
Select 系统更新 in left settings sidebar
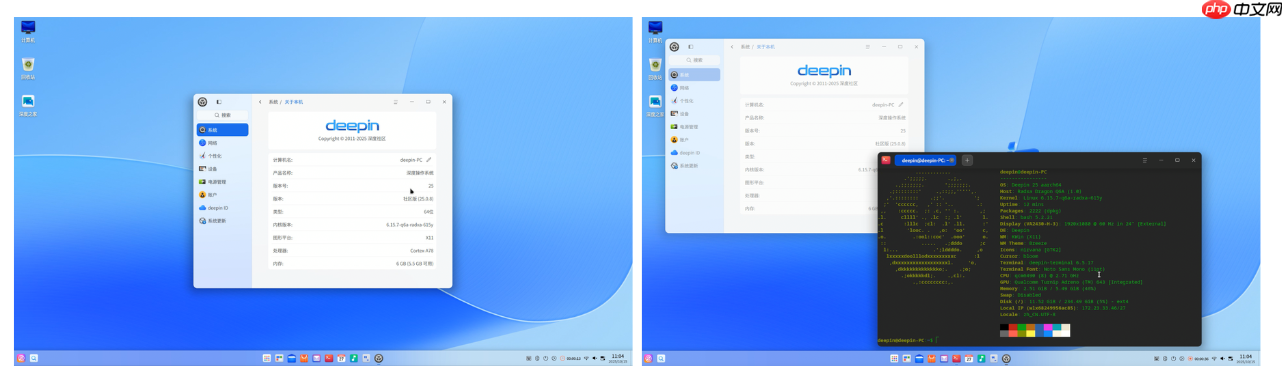point(222,221)
